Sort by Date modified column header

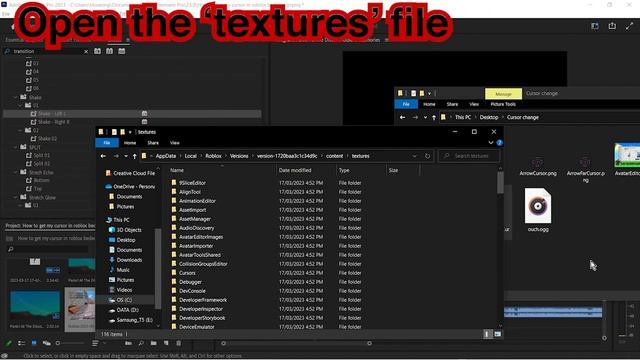pos(306,170)
